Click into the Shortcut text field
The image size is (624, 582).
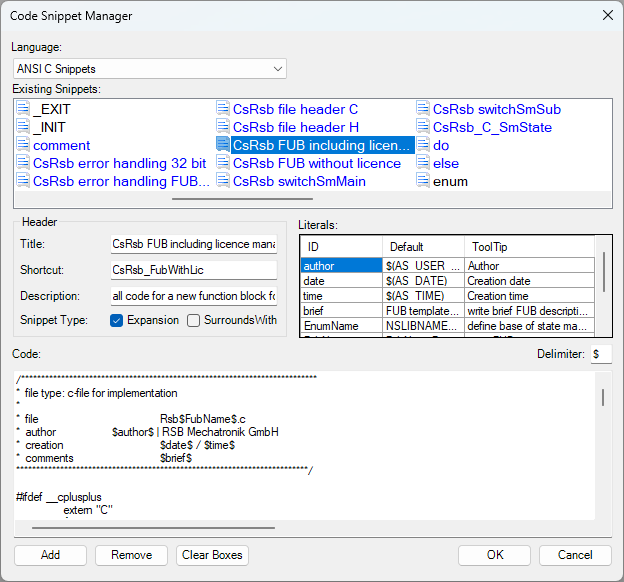coord(193,270)
